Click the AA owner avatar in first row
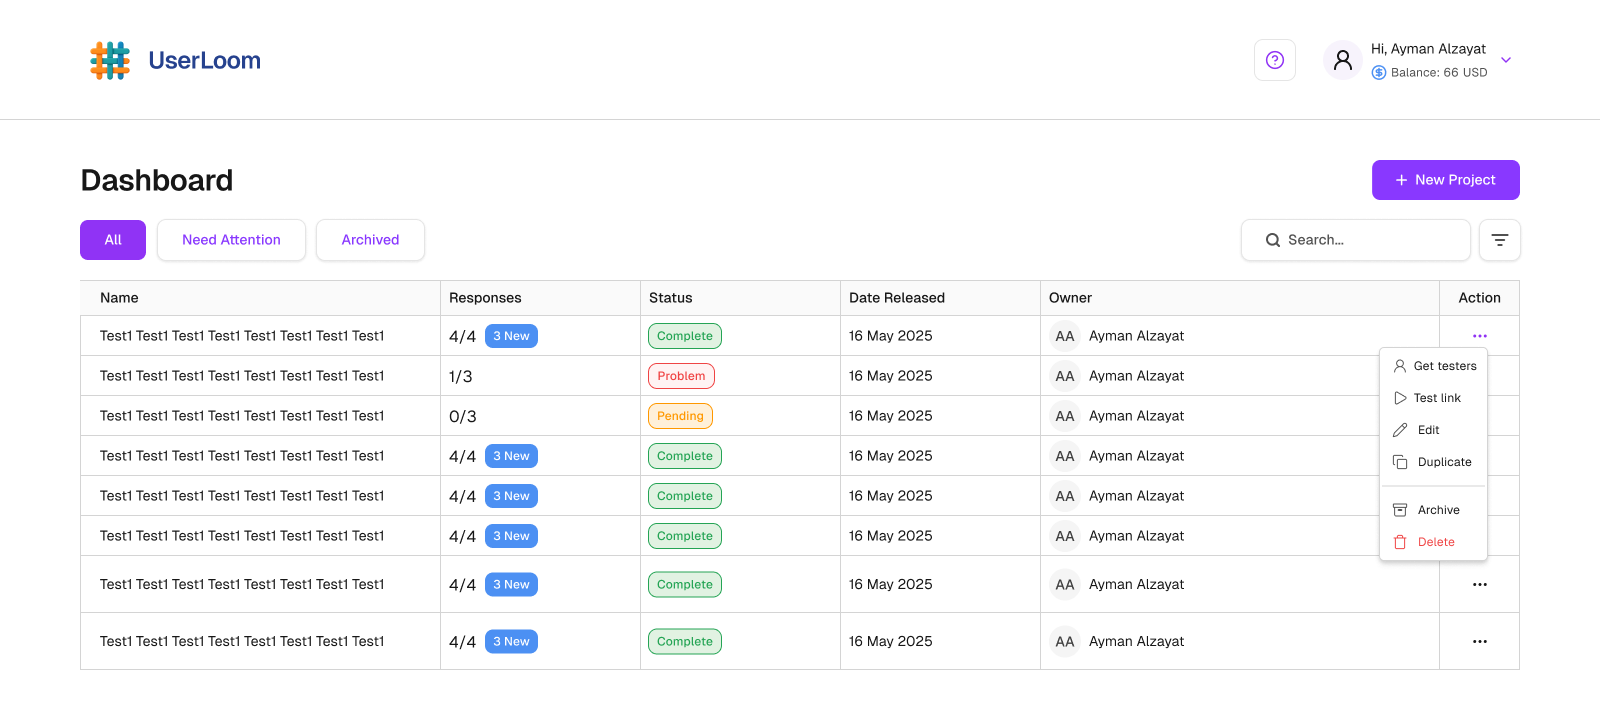This screenshot has height=710, width=1600. (1065, 336)
